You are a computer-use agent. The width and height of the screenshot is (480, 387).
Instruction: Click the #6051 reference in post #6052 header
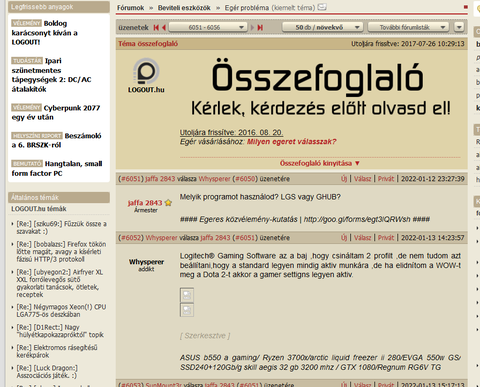245,238
